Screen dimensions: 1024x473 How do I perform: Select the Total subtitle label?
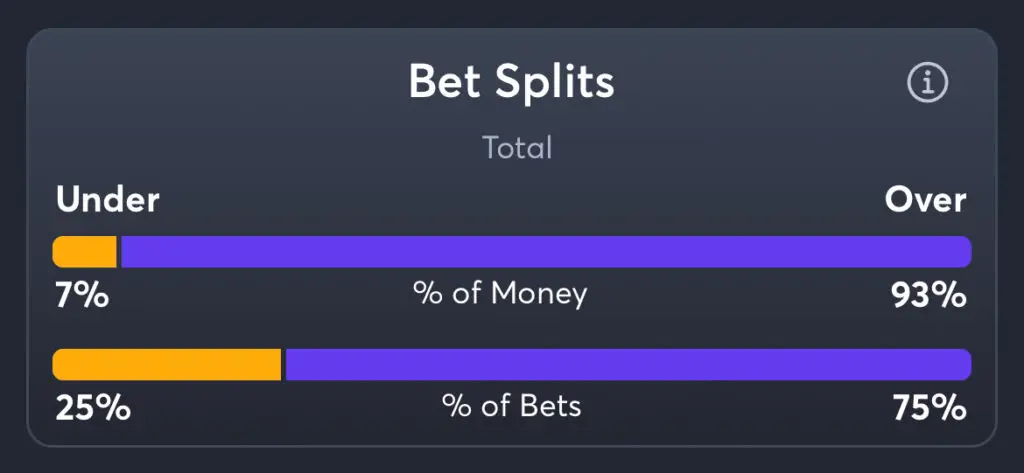517,149
